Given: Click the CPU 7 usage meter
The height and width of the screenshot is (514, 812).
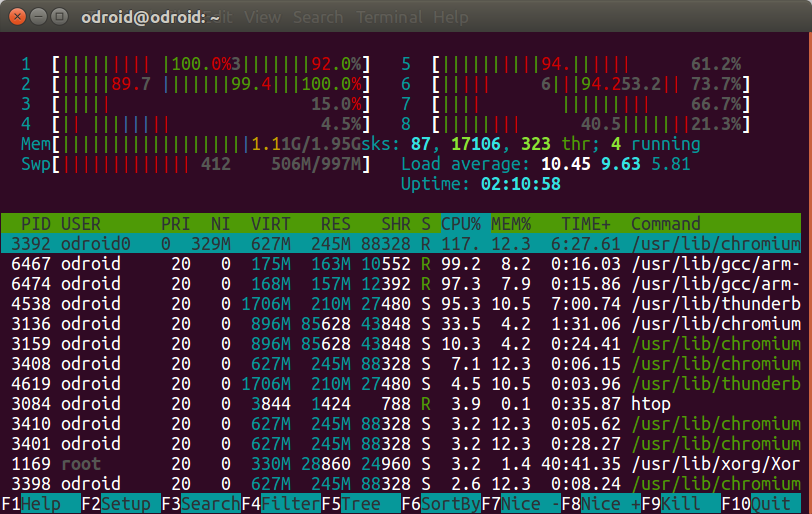Looking at the screenshot, I should [591, 104].
